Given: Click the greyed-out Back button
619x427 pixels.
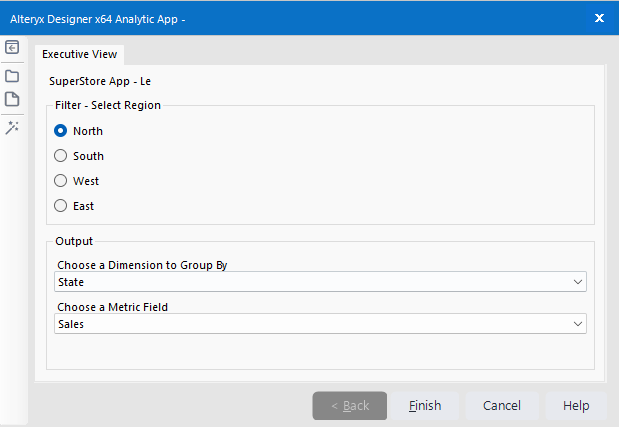Looking at the screenshot, I should pos(350,406).
